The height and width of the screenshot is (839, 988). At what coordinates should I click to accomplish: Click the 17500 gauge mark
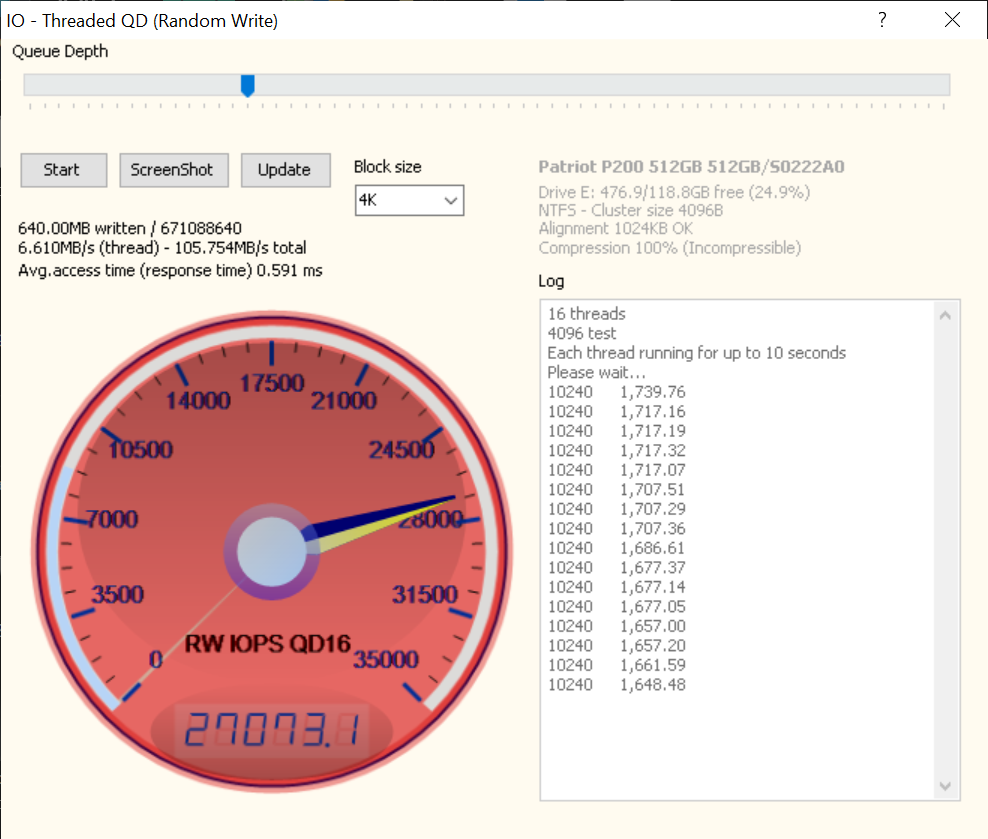tap(272, 384)
